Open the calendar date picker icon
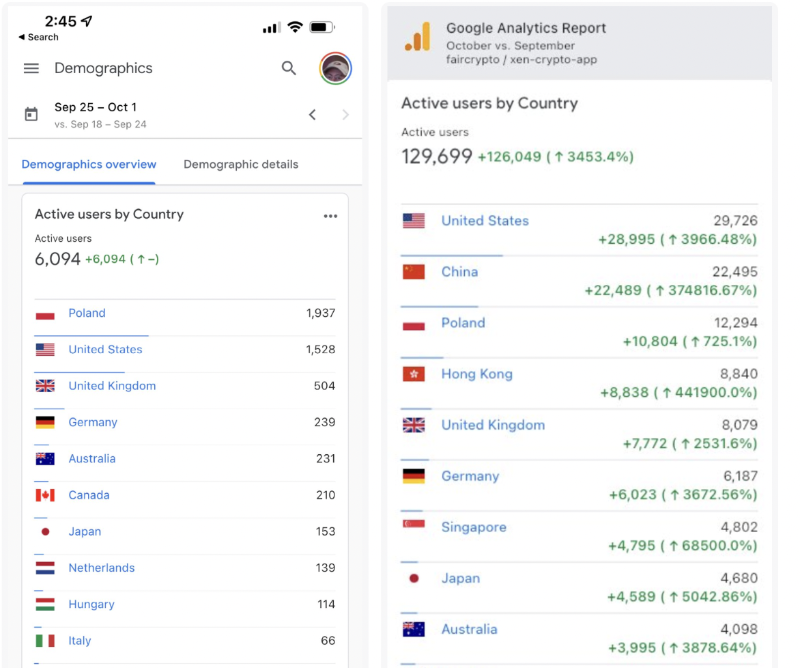The image size is (800, 668). (31, 114)
